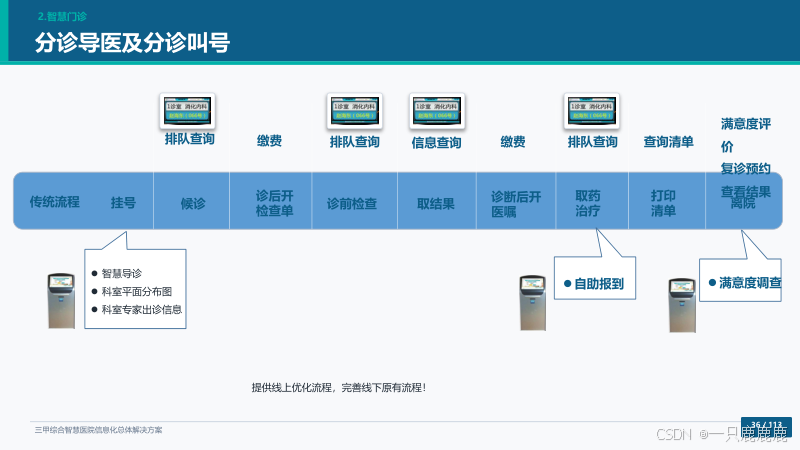Click the 查询清单 label
800x450 pixels.
coord(668,142)
